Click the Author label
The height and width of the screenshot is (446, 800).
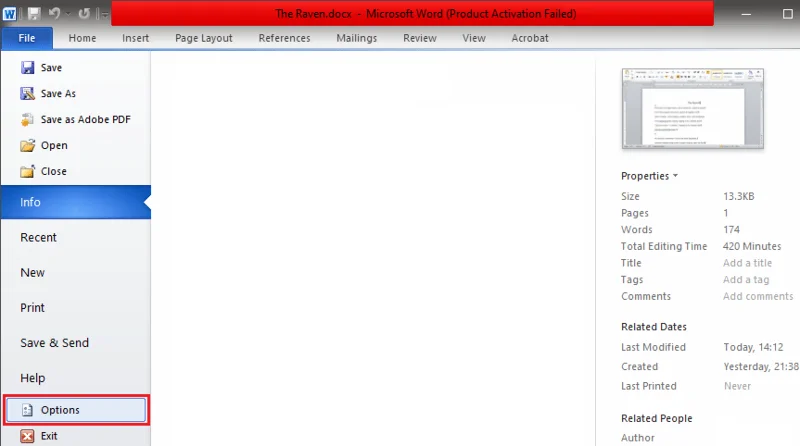[638, 438]
